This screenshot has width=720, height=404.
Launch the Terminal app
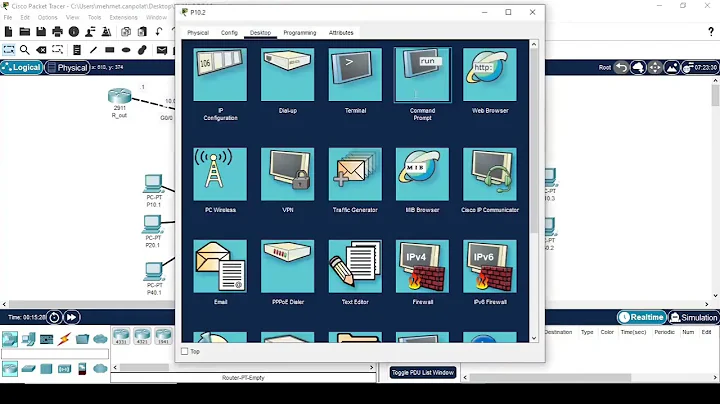(x=355, y=75)
